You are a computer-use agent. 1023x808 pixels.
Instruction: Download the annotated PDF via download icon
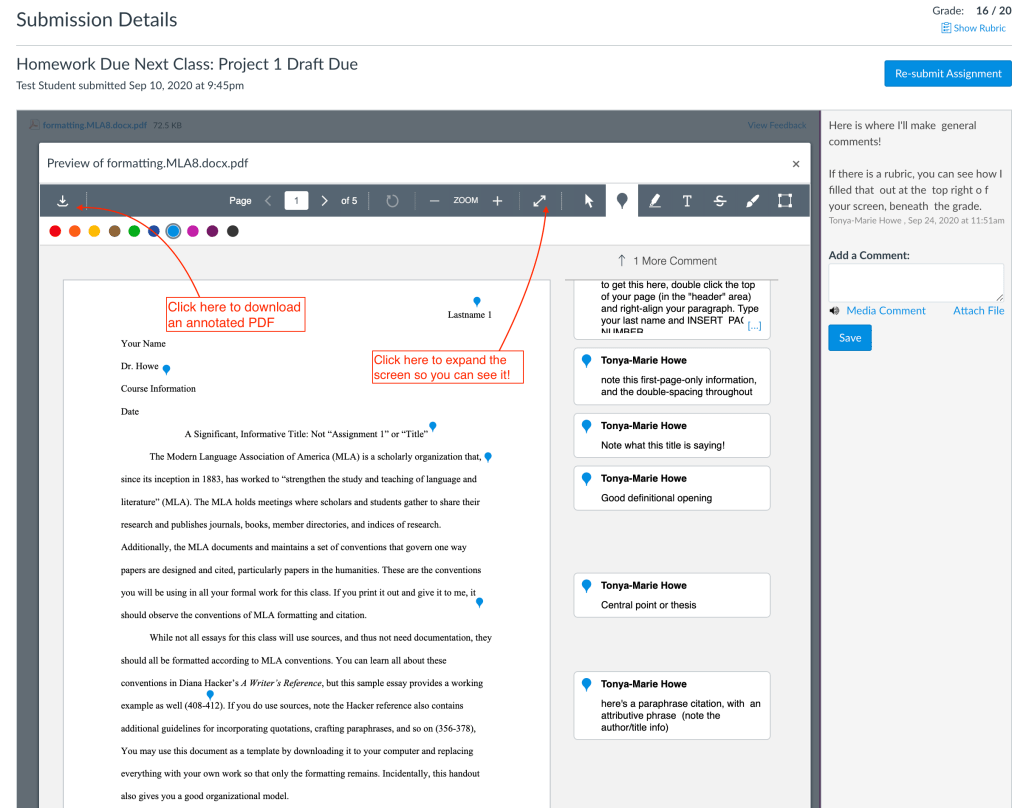(x=62, y=201)
